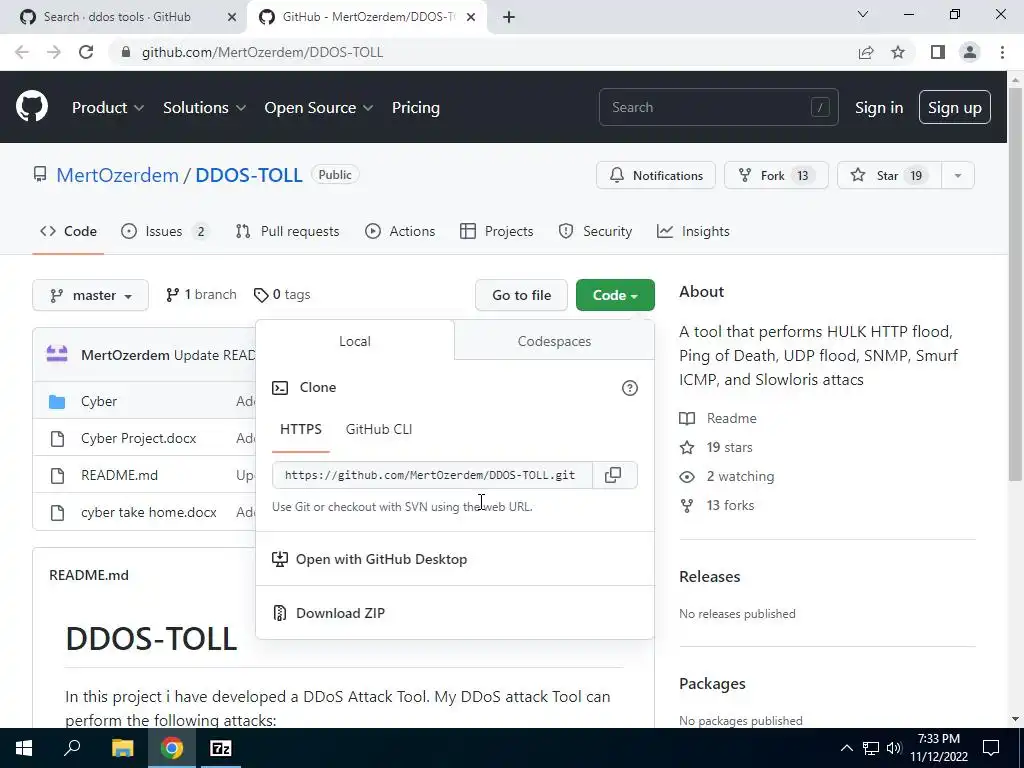Open the Cyber folder
This screenshot has width=1024, height=768.
99,401
